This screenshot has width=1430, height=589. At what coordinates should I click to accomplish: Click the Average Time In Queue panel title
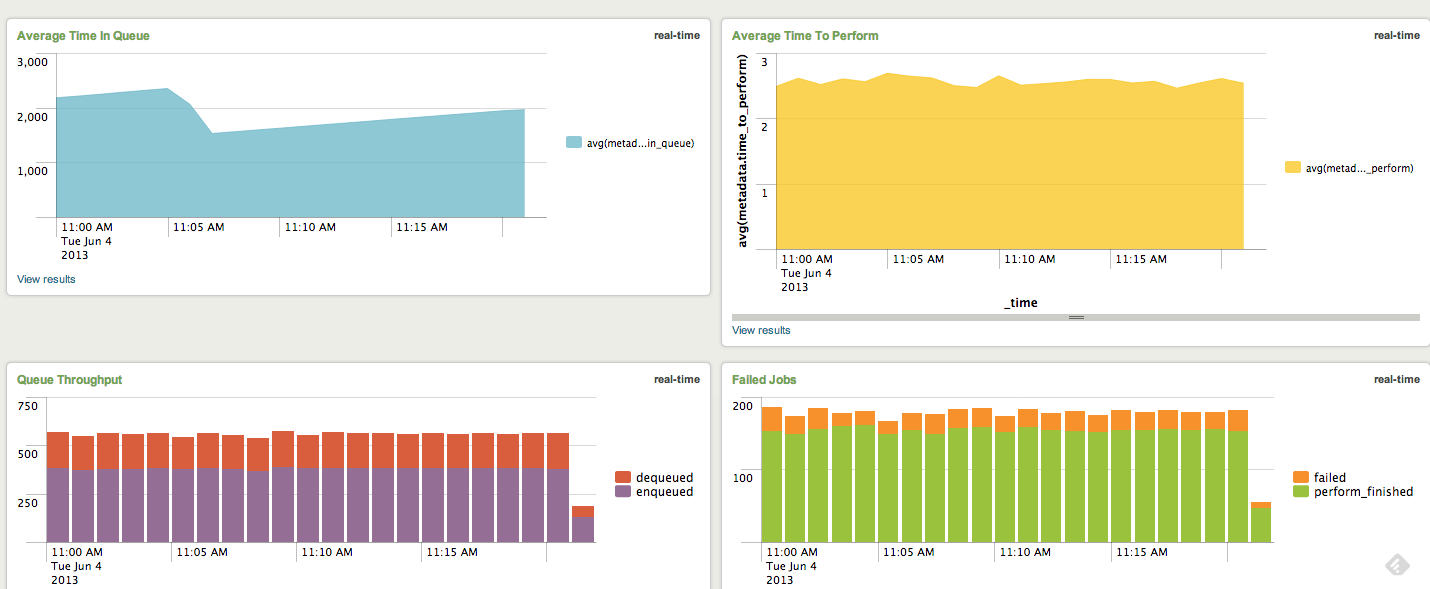click(83, 36)
